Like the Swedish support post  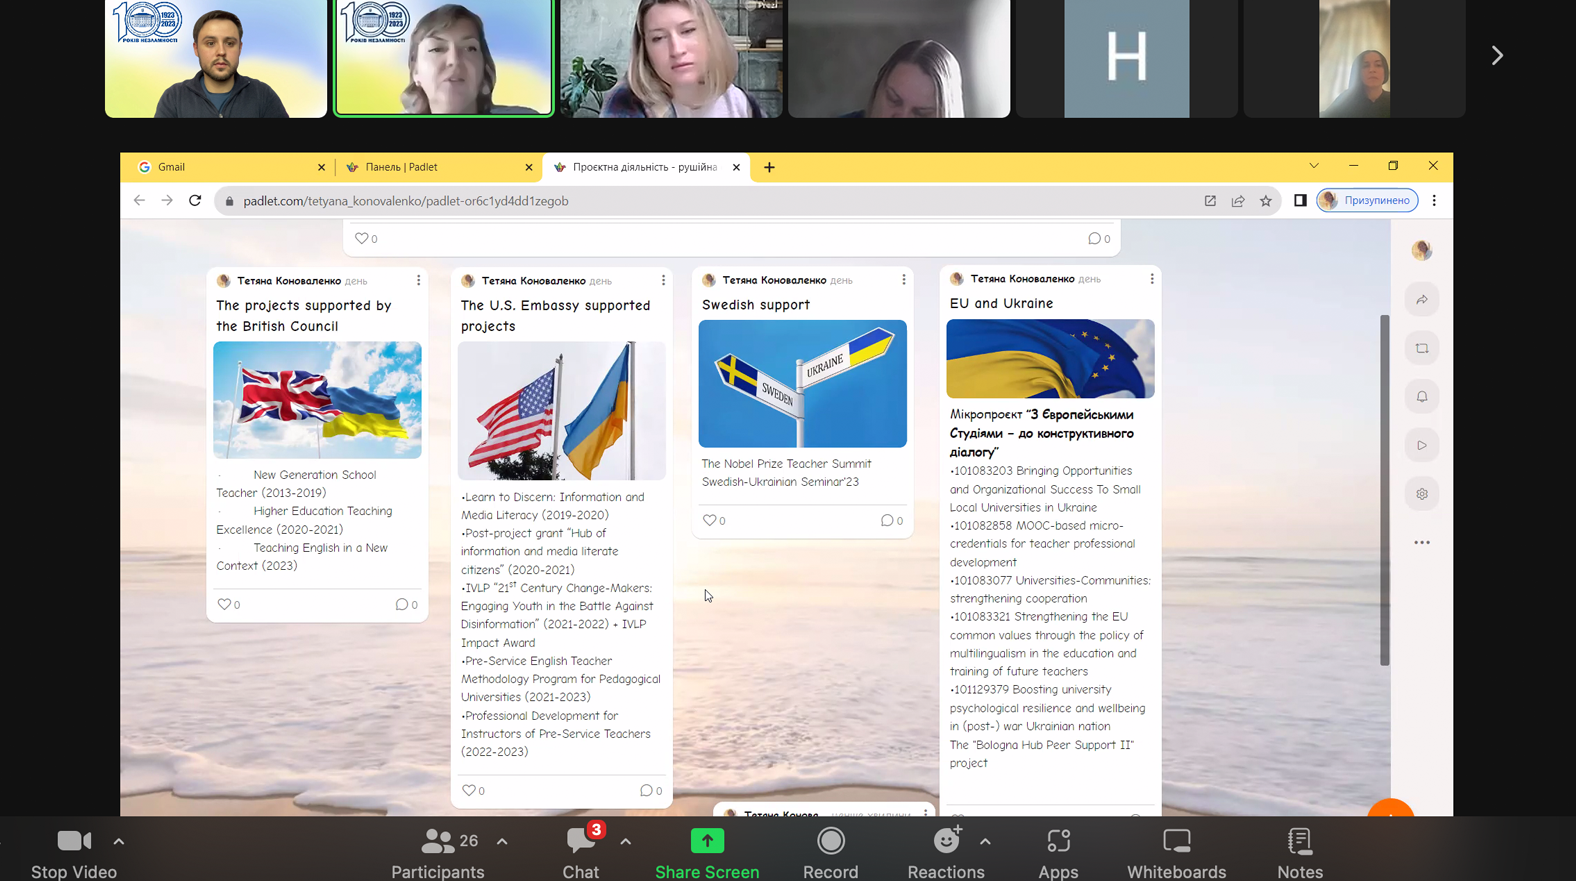(710, 520)
